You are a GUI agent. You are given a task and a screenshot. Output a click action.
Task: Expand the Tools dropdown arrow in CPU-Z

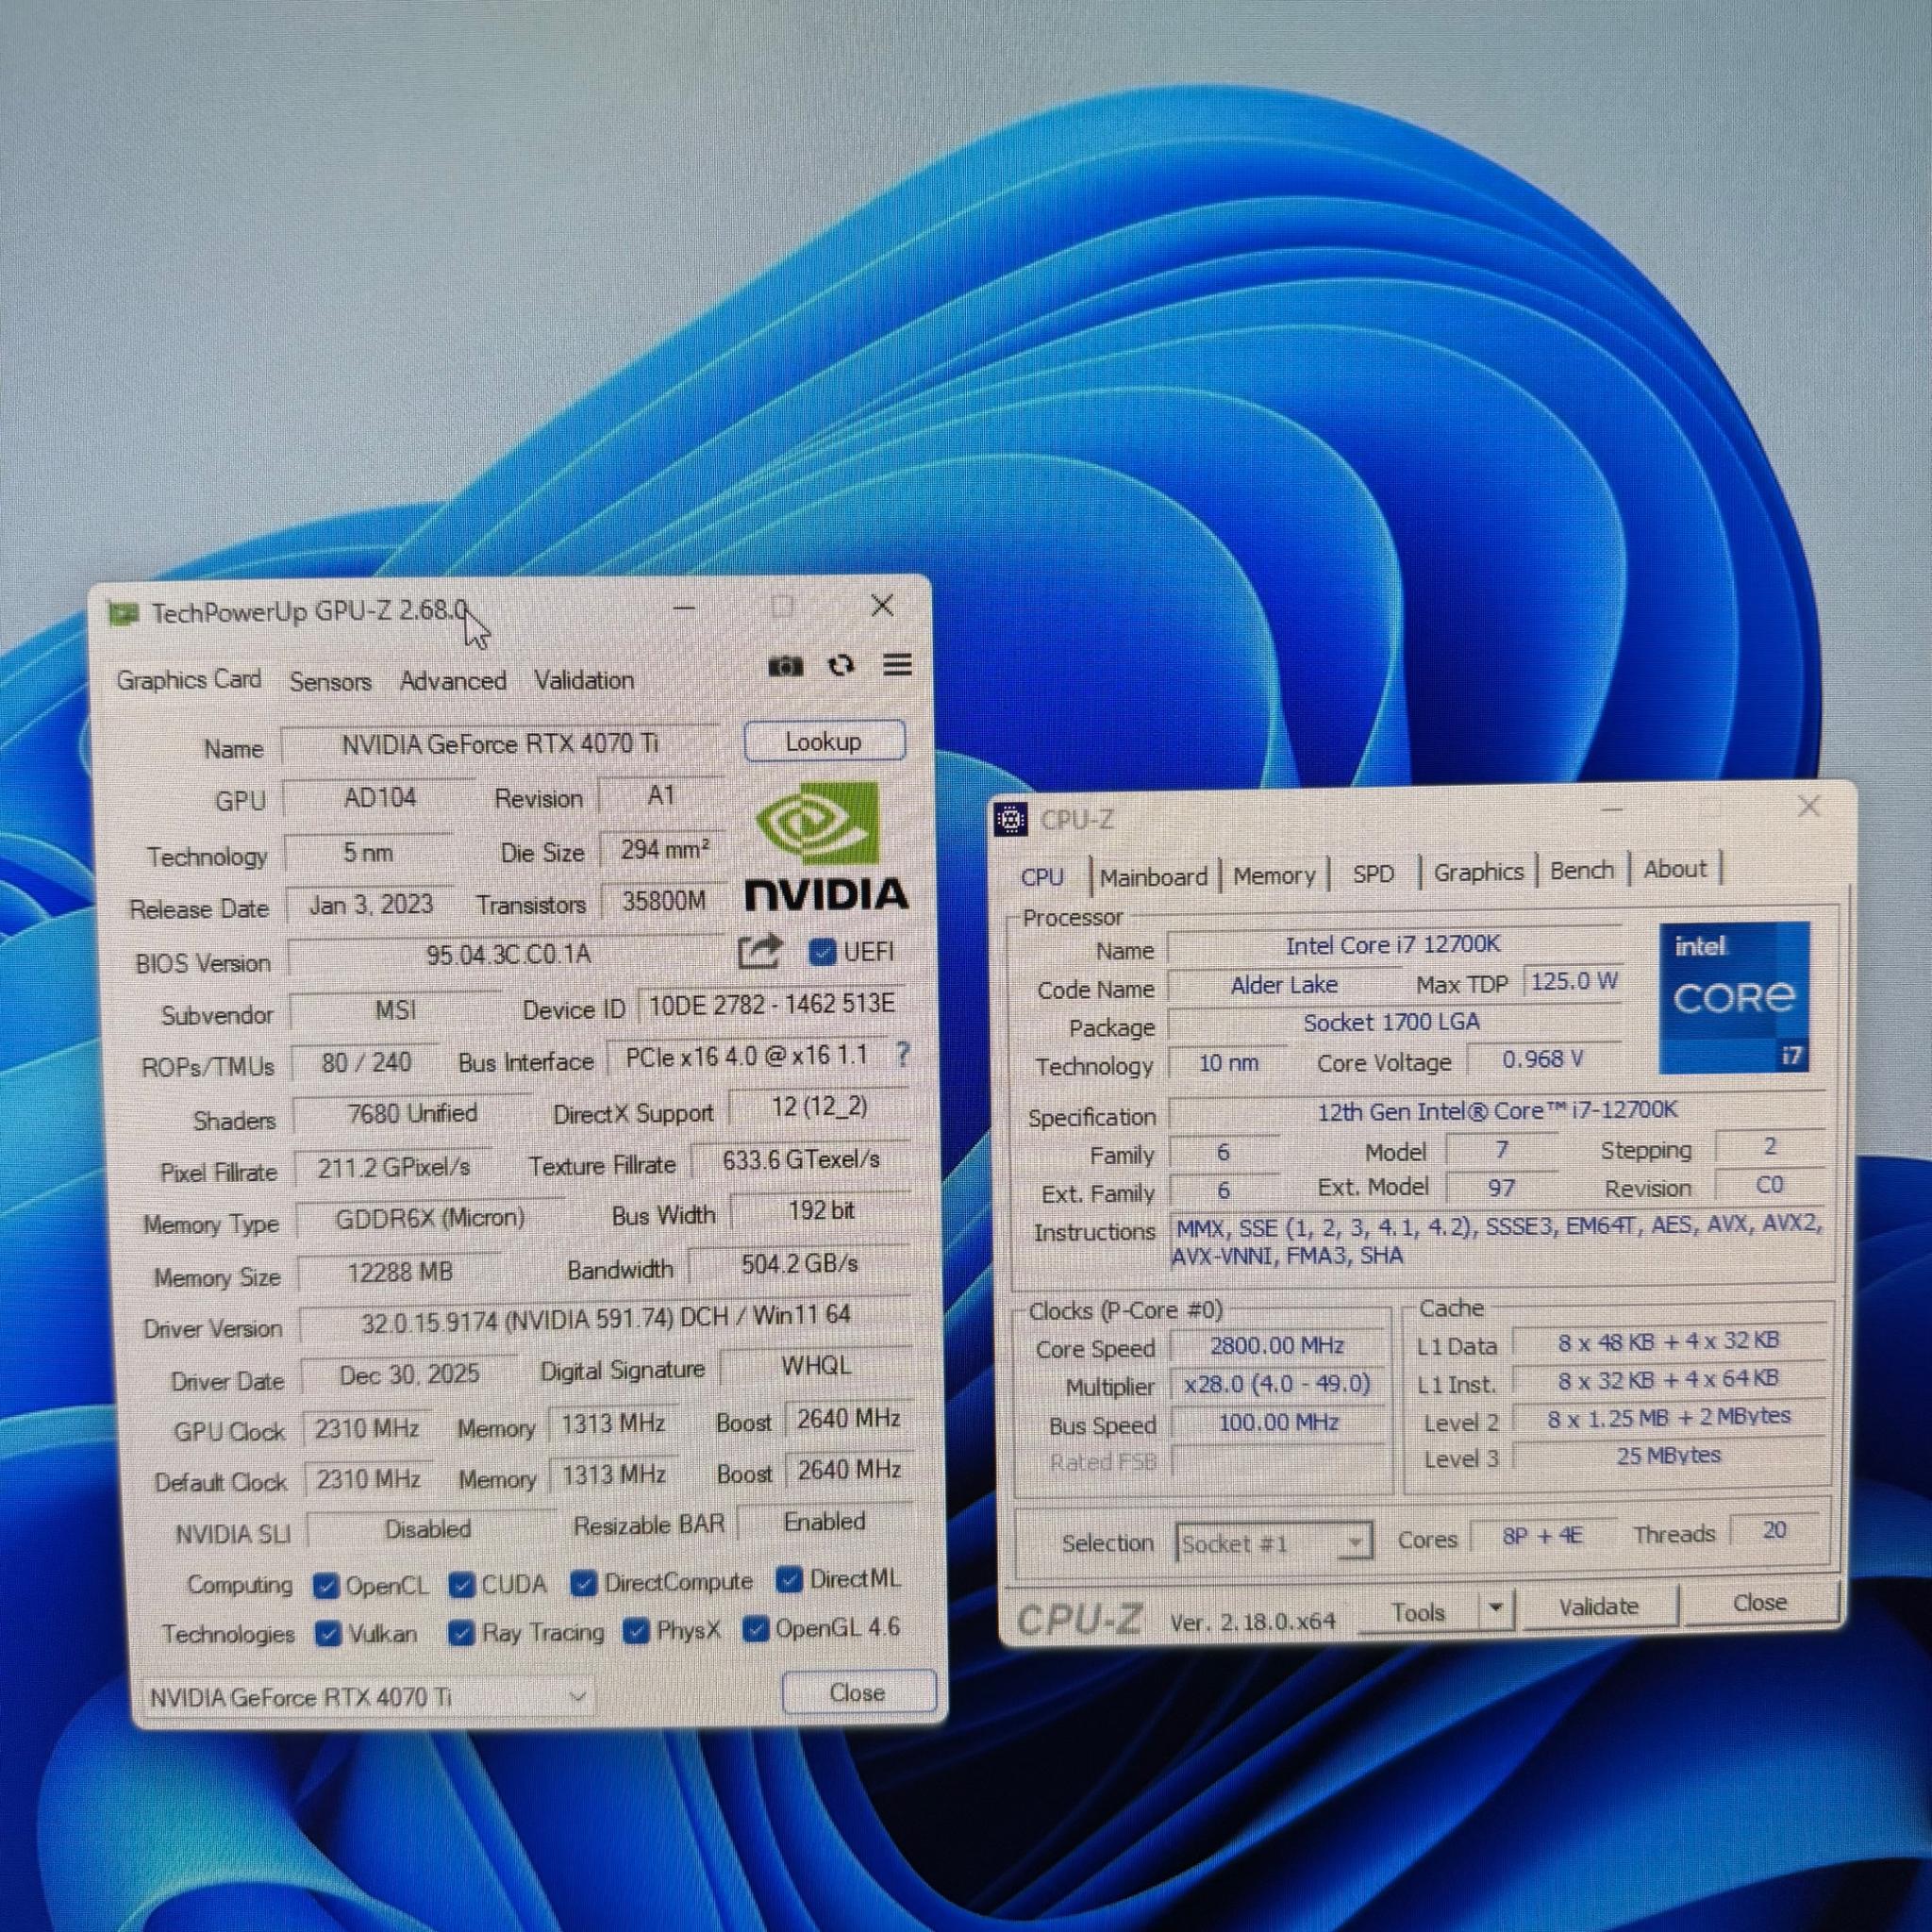pos(1496,1609)
